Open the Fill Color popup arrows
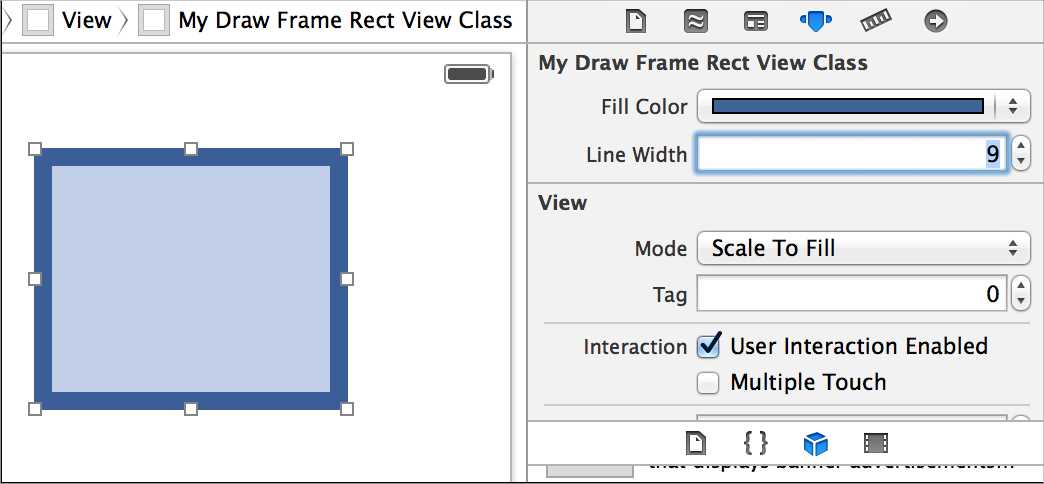 [1013, 107]
